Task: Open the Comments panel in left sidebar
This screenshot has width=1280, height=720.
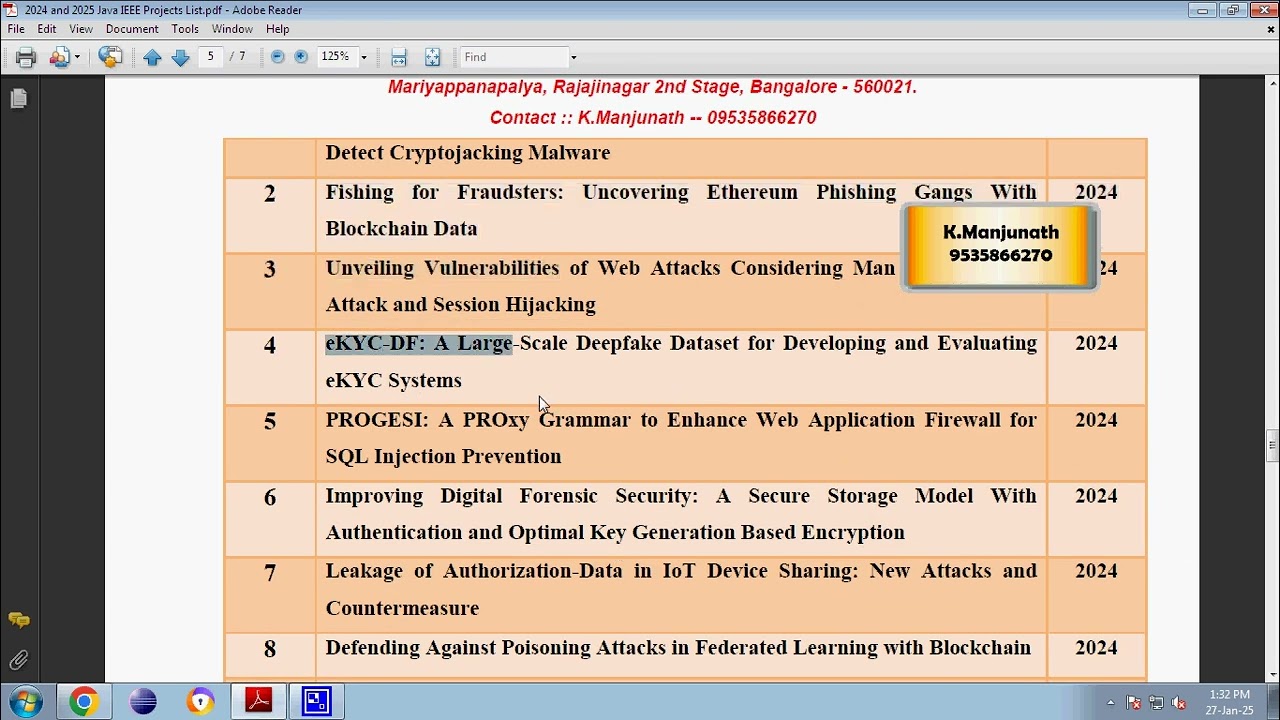Action: click(x=18, y=620)
